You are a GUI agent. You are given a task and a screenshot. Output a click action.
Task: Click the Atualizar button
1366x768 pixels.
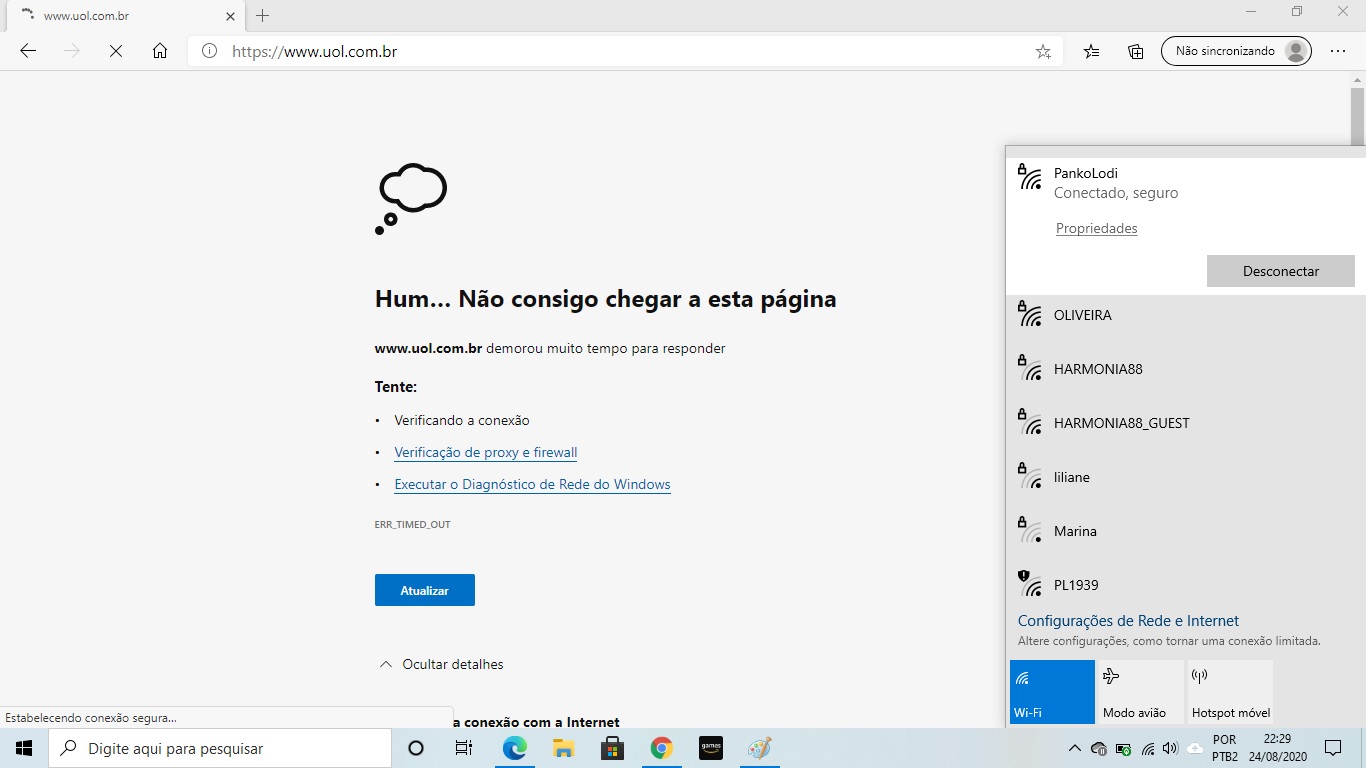coord(425,590)
